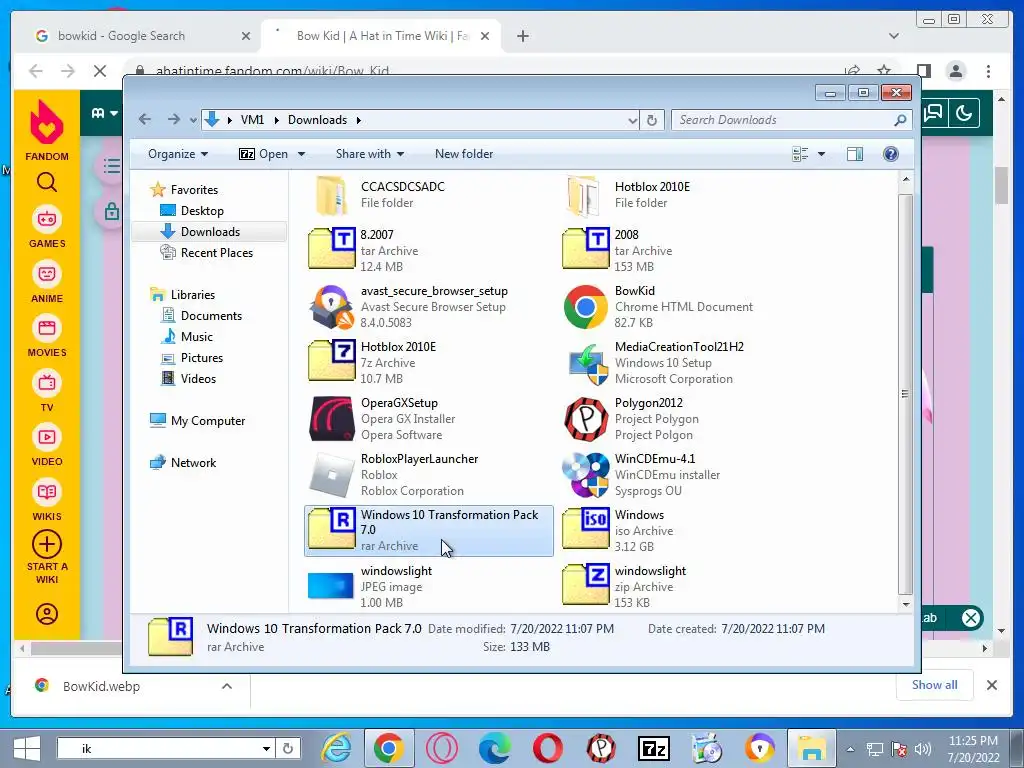Select the Polygon2012 application icon

click(x=586, y=419)
